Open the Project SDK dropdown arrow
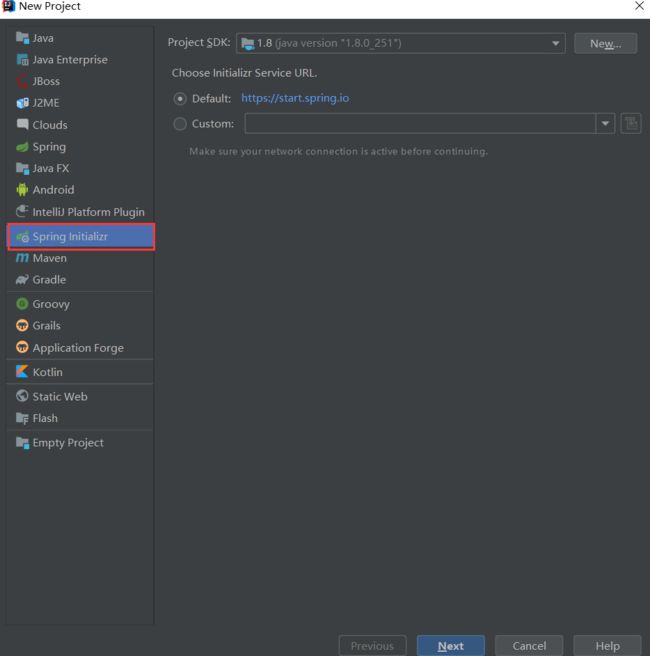Screen dimensions: 650x656 click(x=555, y=44)
